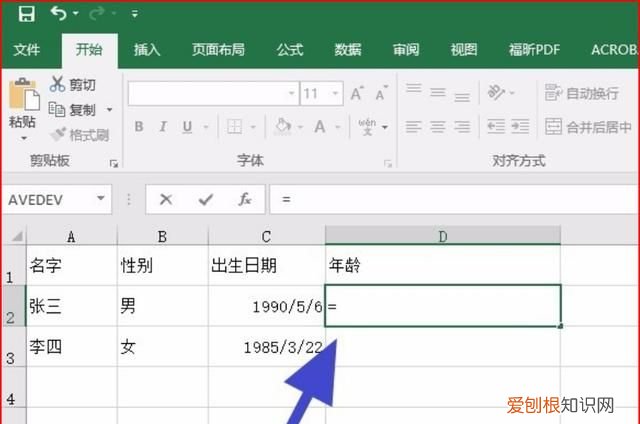Screen dimensions: 640x424
Task: Open the font name dropdown arrow
Action: 291,93
